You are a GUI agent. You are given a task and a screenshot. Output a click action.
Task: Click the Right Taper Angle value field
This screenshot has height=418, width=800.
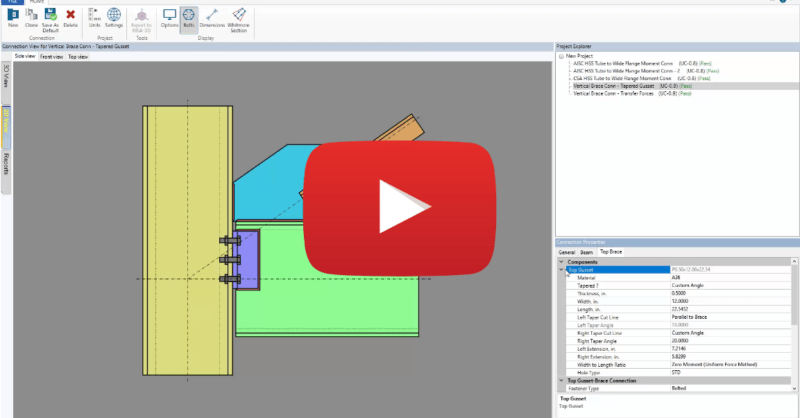coord(730,341)
